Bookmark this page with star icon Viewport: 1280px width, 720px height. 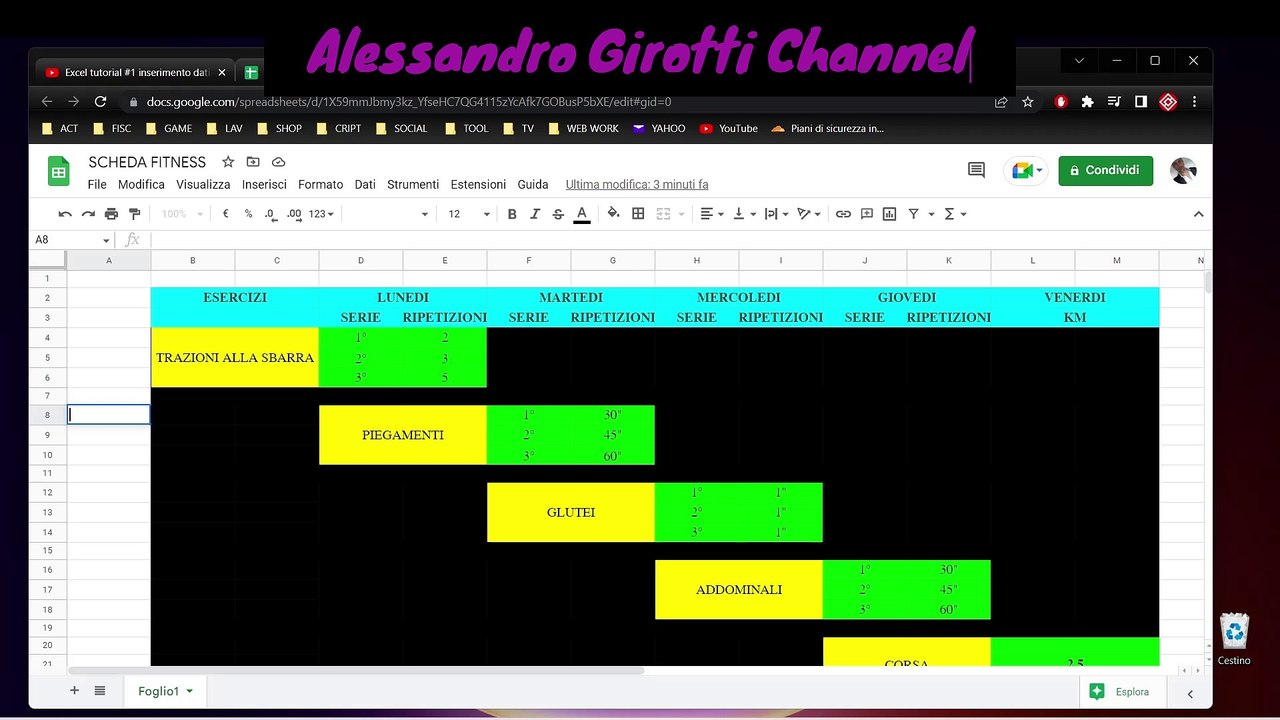coord(1028,102)
